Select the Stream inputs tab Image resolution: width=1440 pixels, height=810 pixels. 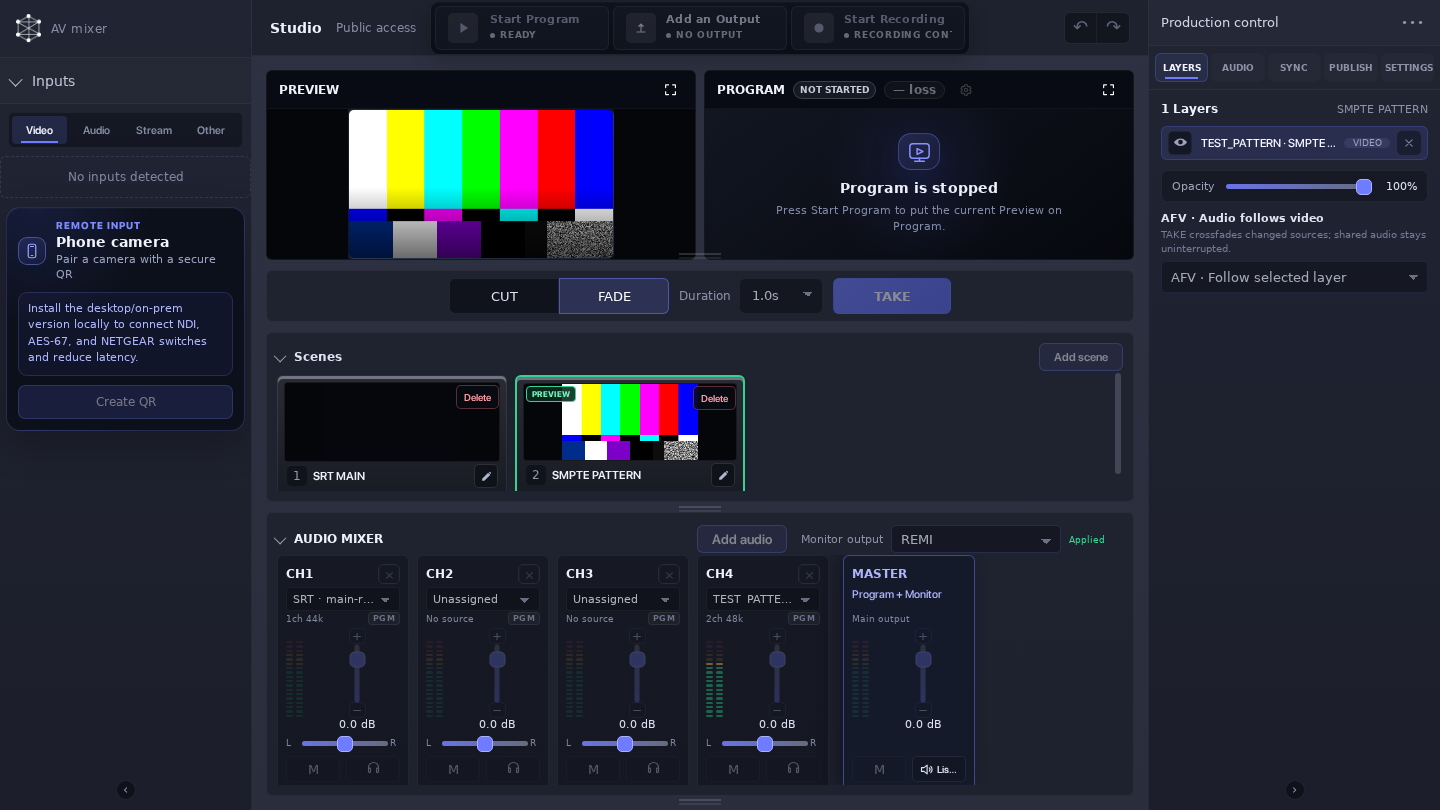coord(154,130)
